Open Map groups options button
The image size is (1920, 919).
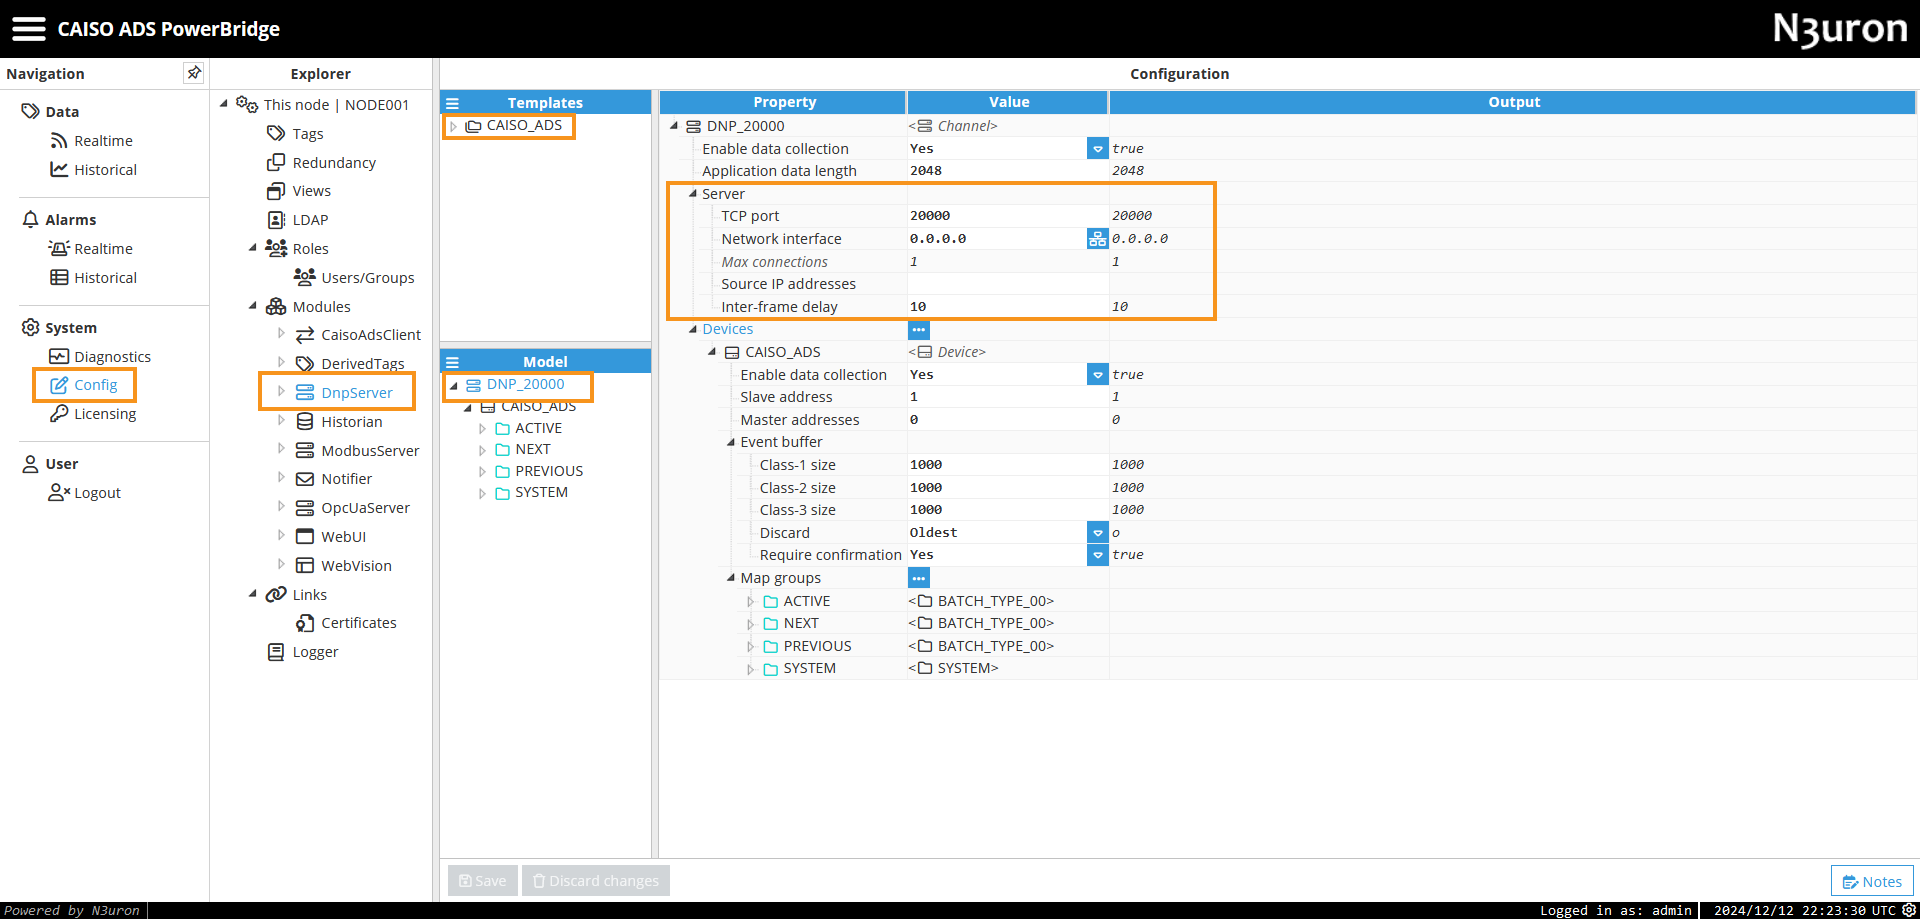point(919,578)
